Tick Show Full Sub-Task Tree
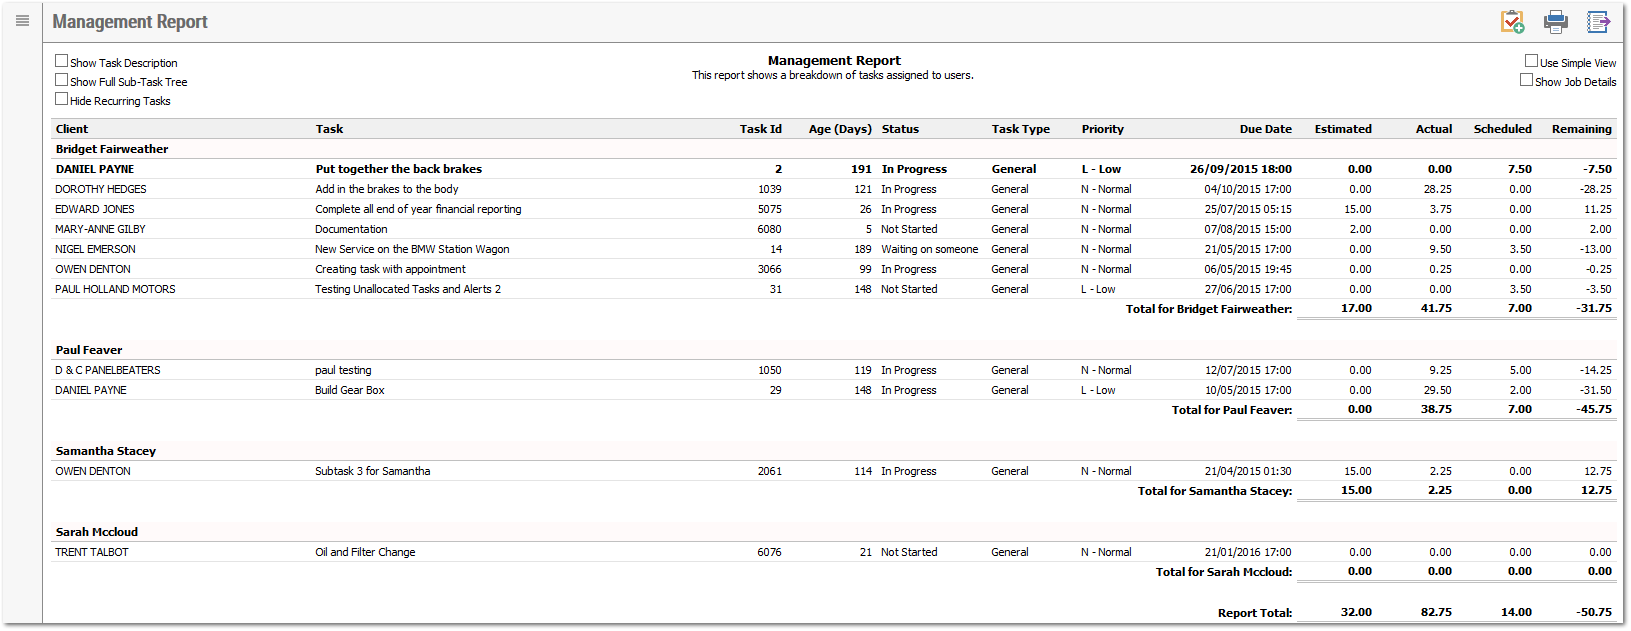 61,80
